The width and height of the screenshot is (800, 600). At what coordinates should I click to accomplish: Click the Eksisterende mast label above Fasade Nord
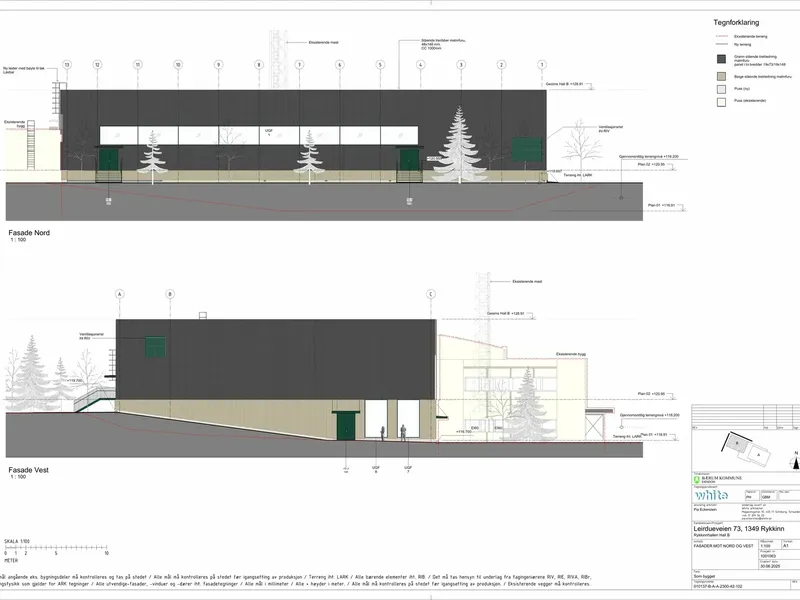point(323,42)
